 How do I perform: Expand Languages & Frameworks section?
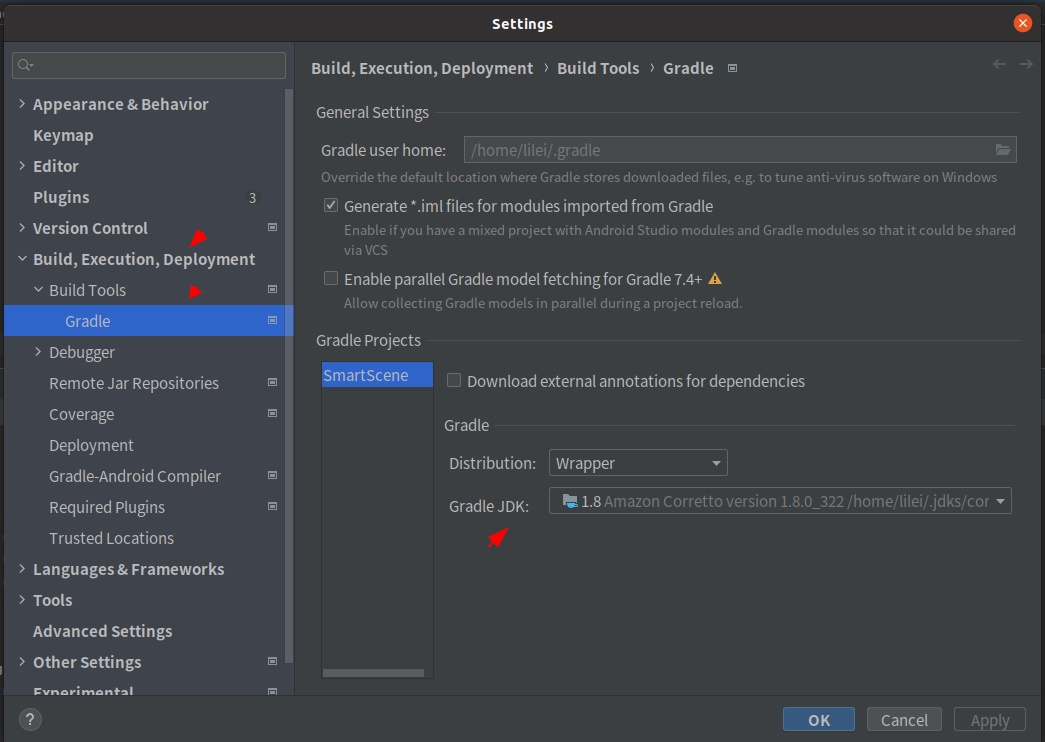(x=22, y=569)
